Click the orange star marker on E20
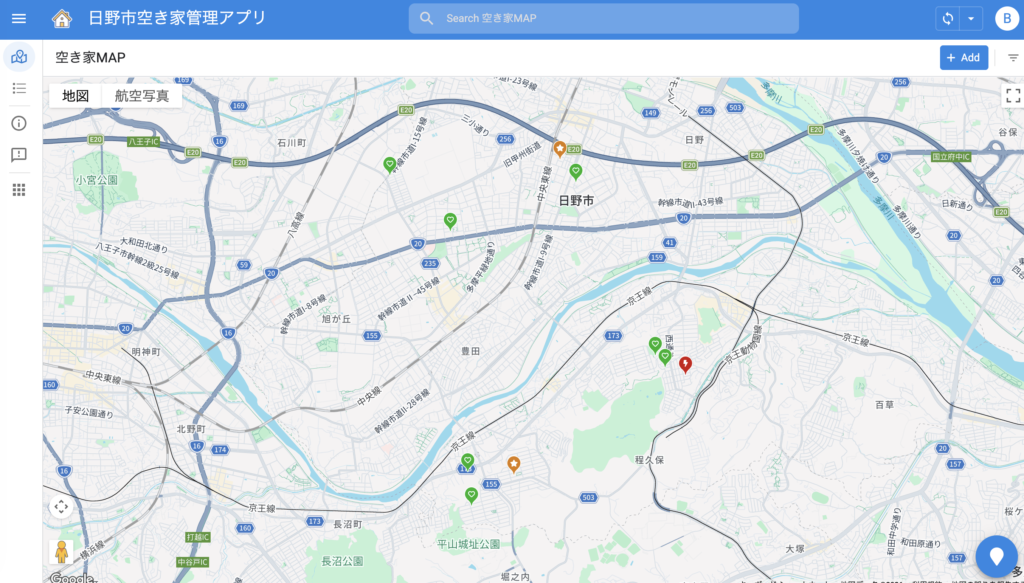The image size is (1024, 583). click(560, 148)
